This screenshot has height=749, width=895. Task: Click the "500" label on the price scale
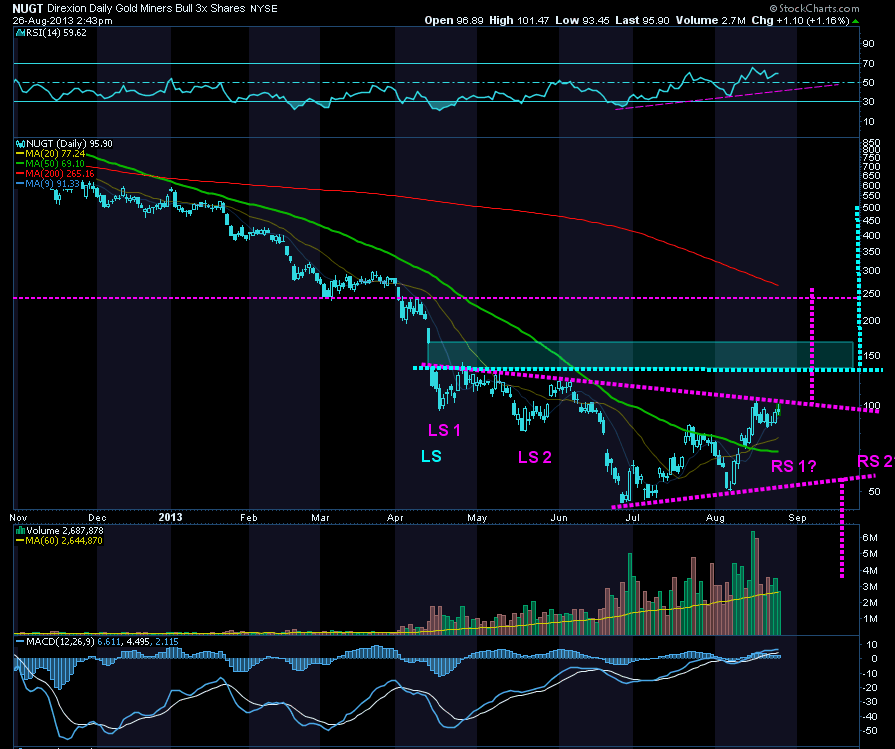pyautogui.click(x=872, y=207)
